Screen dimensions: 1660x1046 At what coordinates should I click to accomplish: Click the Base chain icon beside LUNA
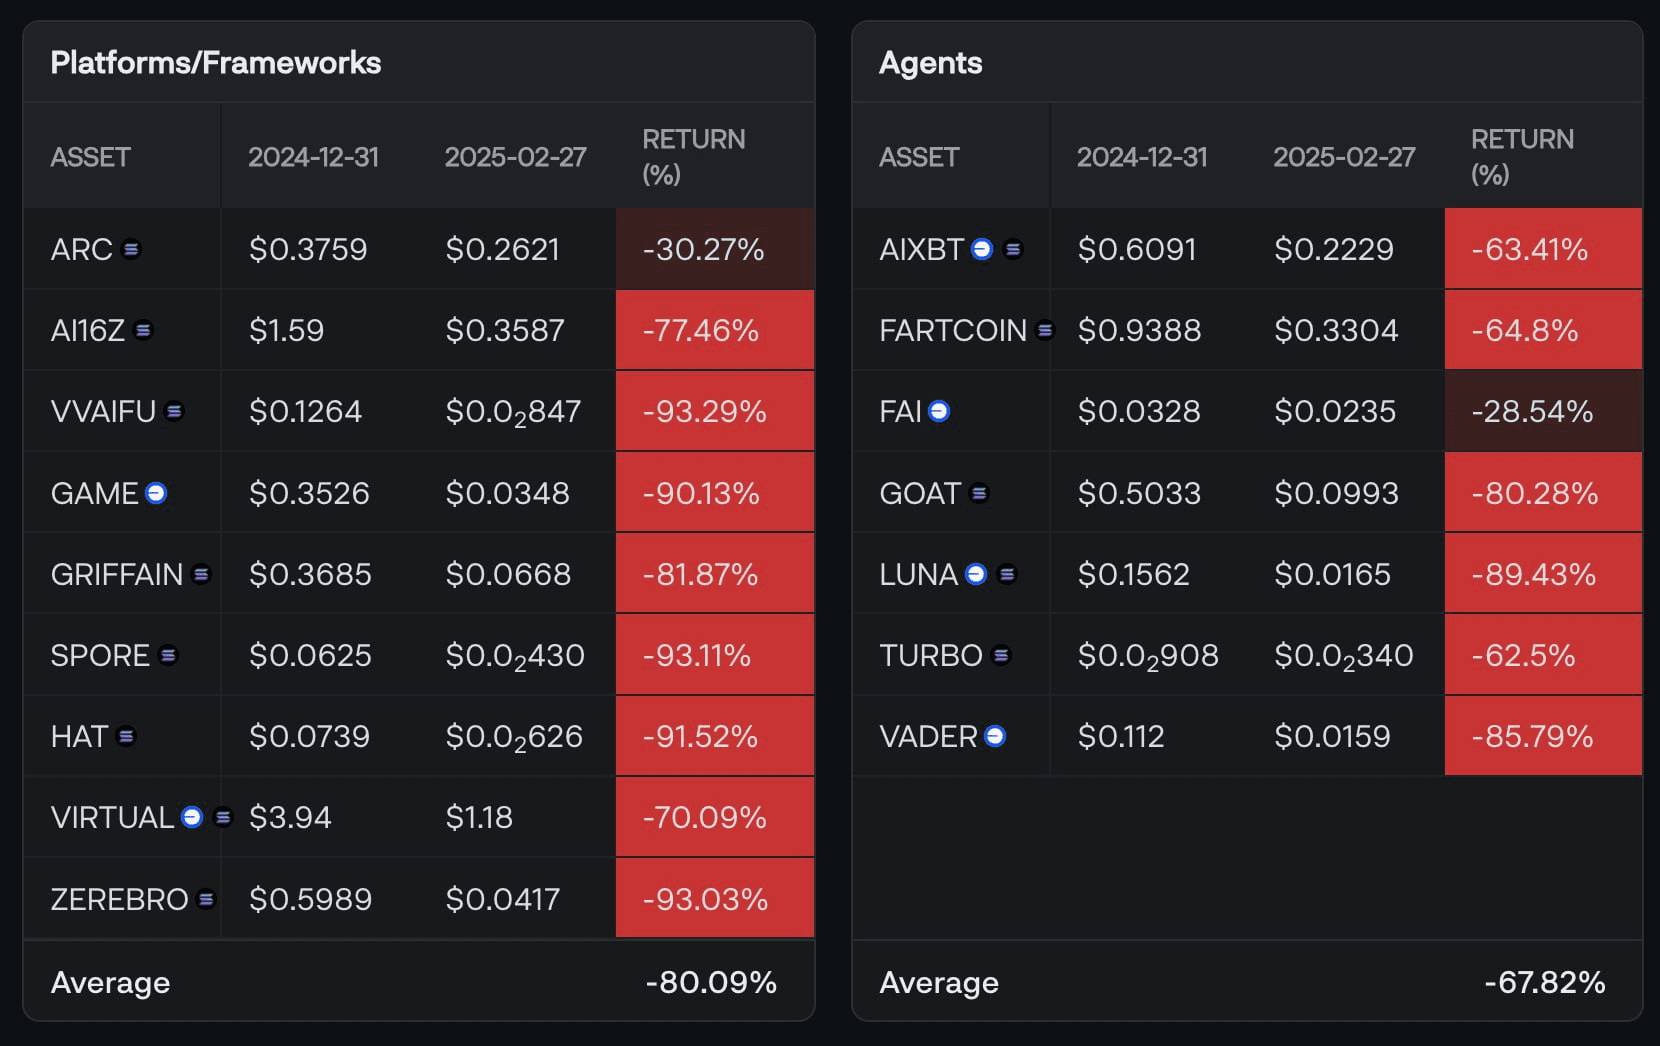pyautogui.click(x=976, y=574)
